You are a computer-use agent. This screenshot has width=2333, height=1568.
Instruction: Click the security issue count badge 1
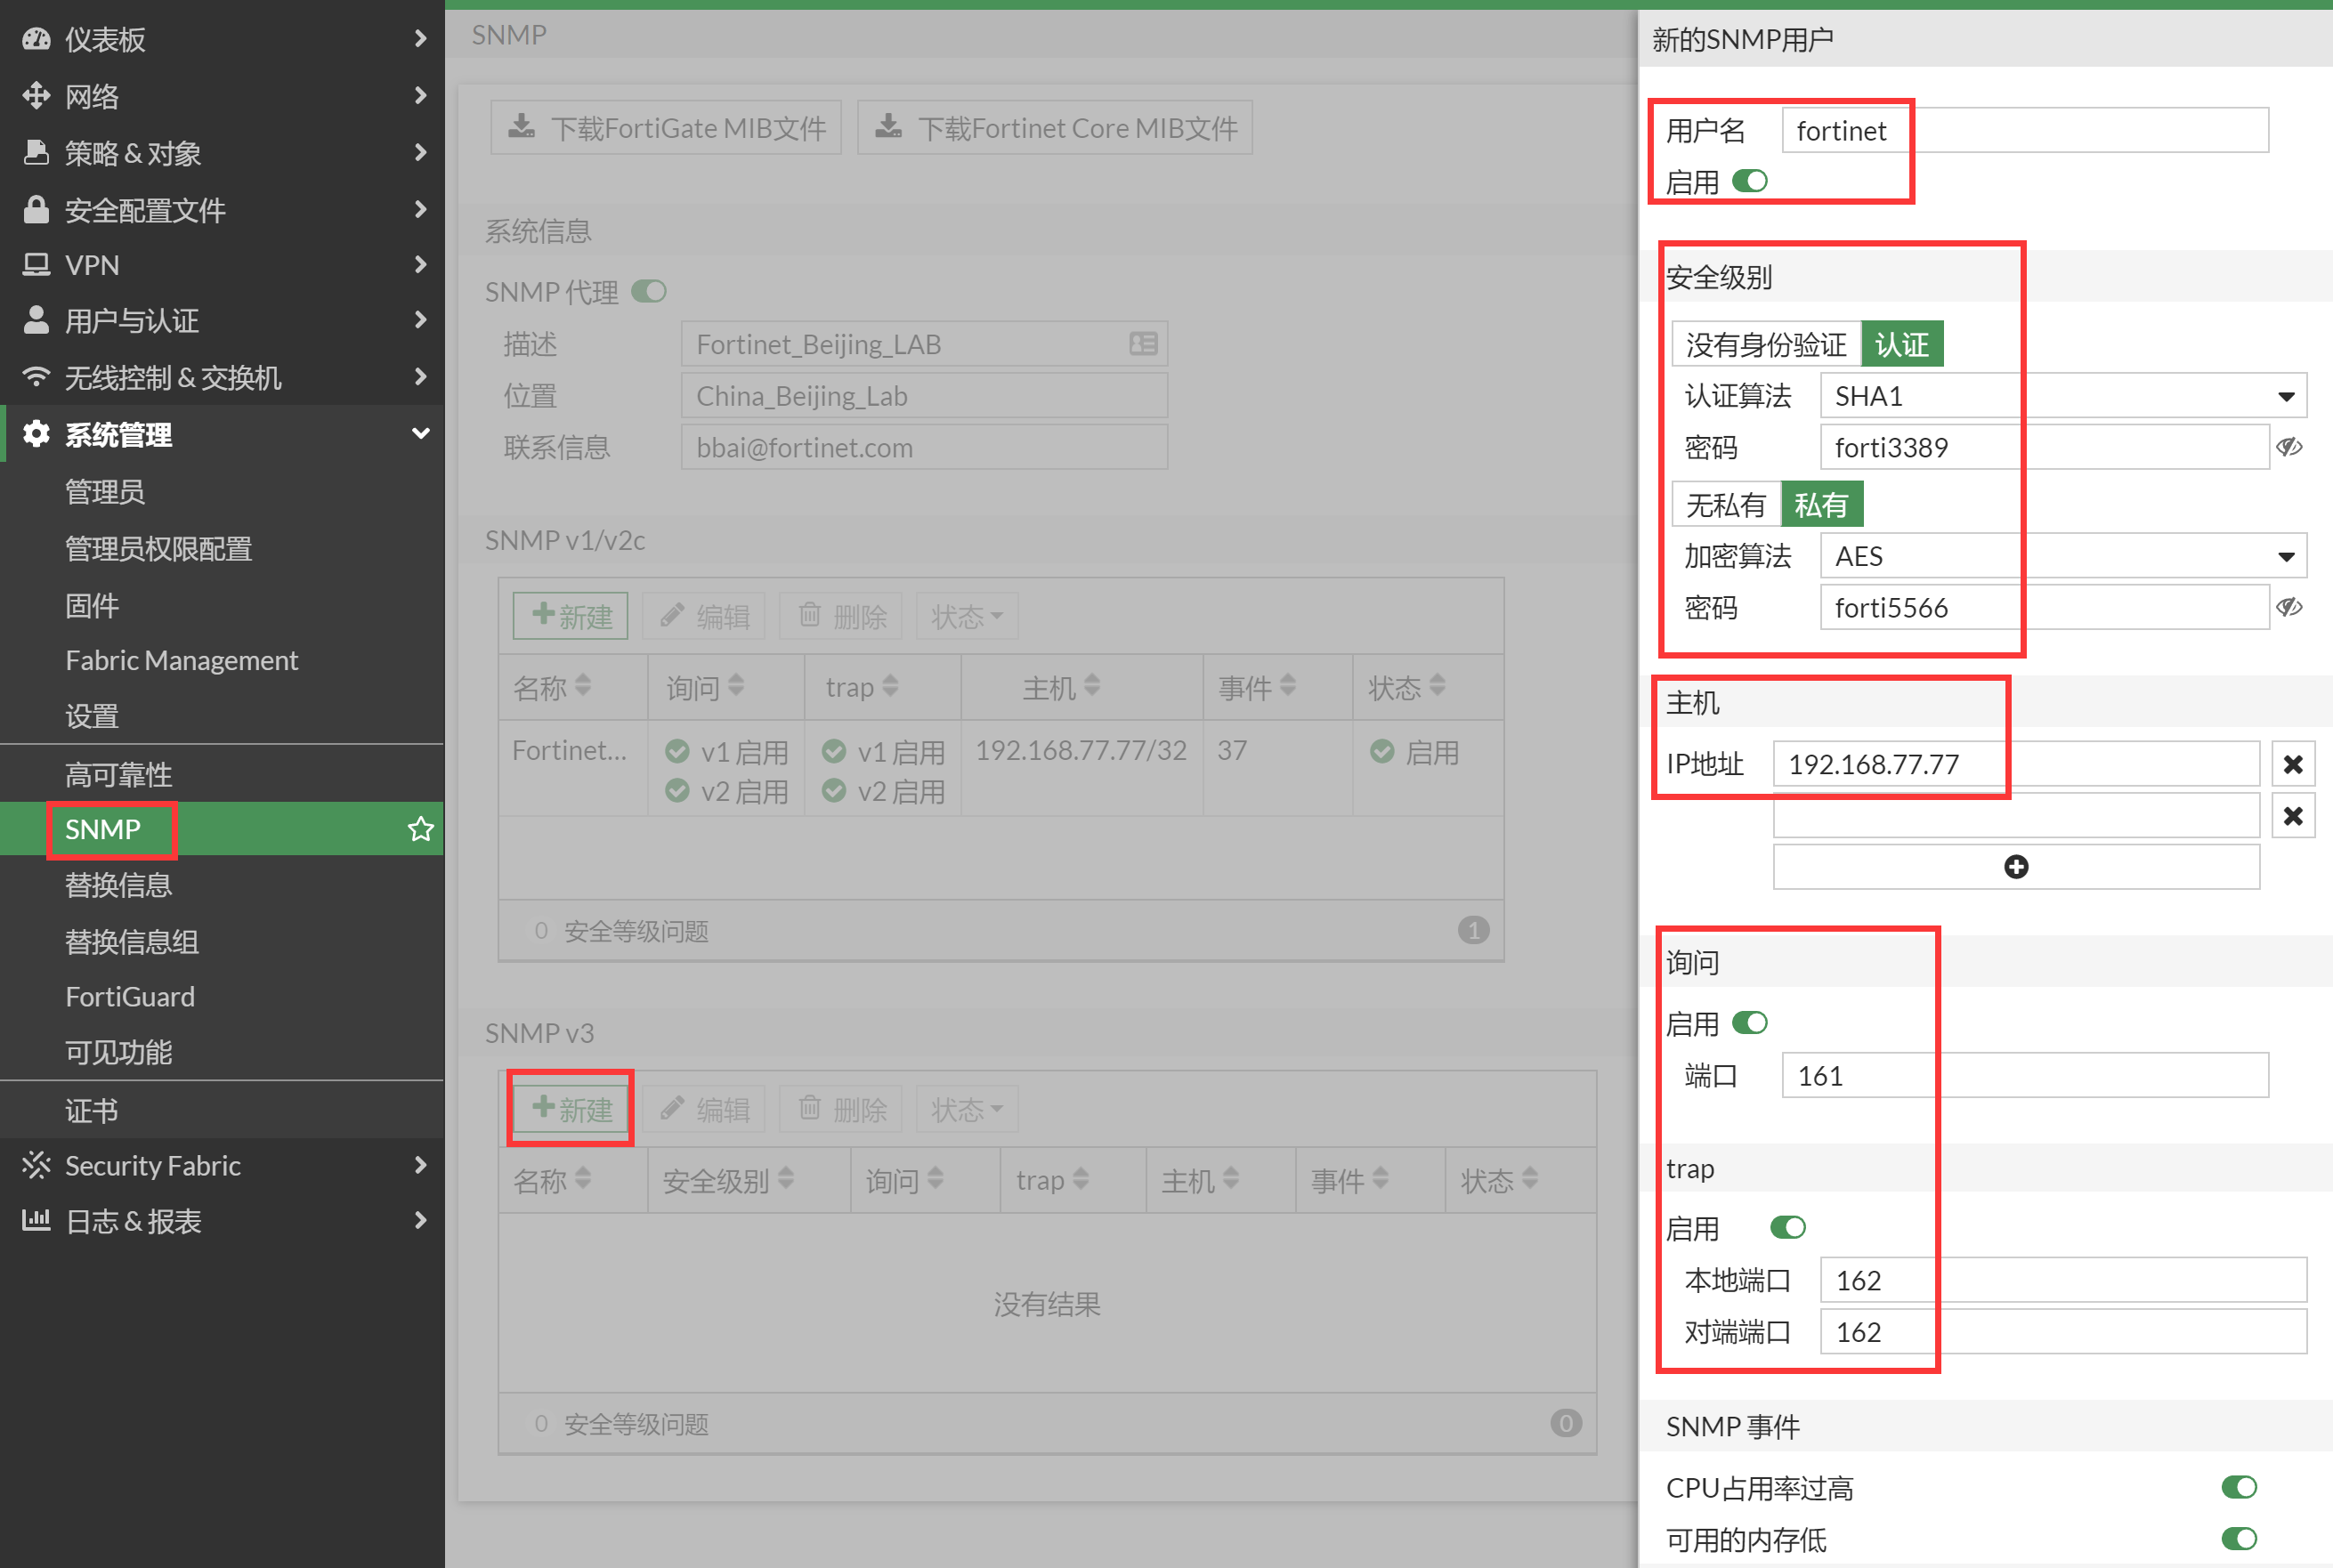[x=1473, y=930]
